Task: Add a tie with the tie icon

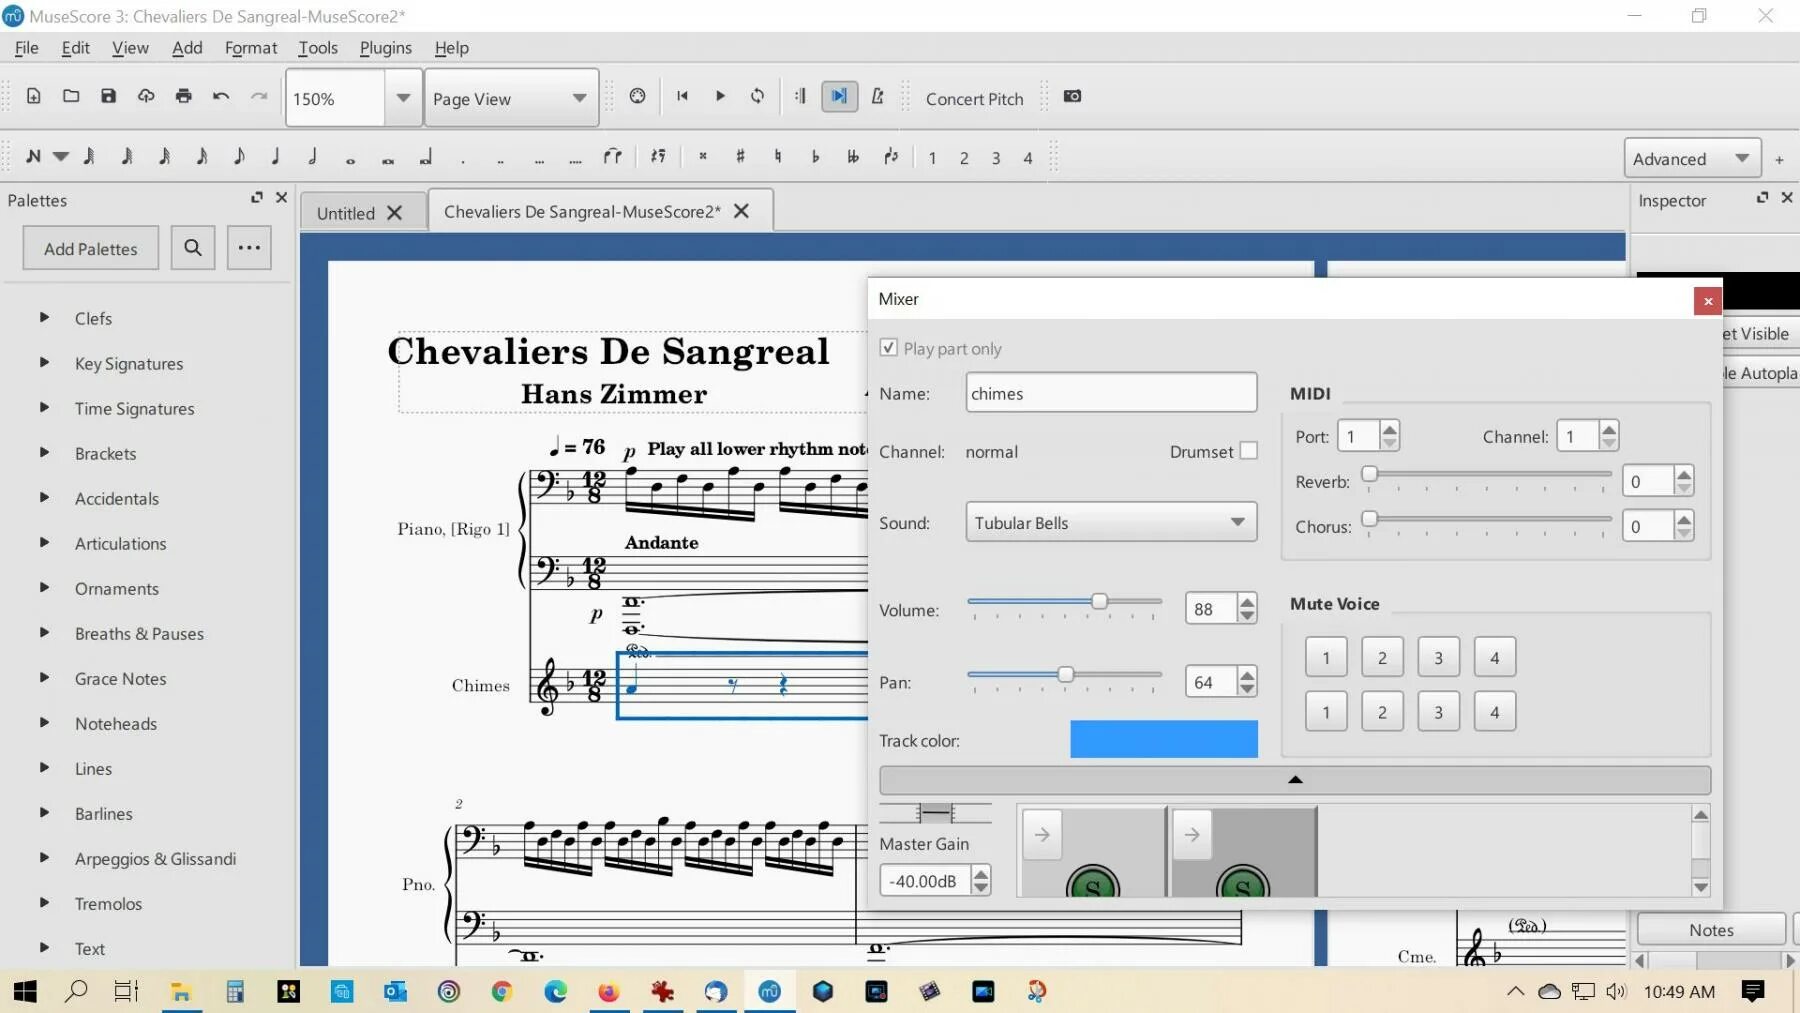Action: pyautogui.click(x=612, y=157)
